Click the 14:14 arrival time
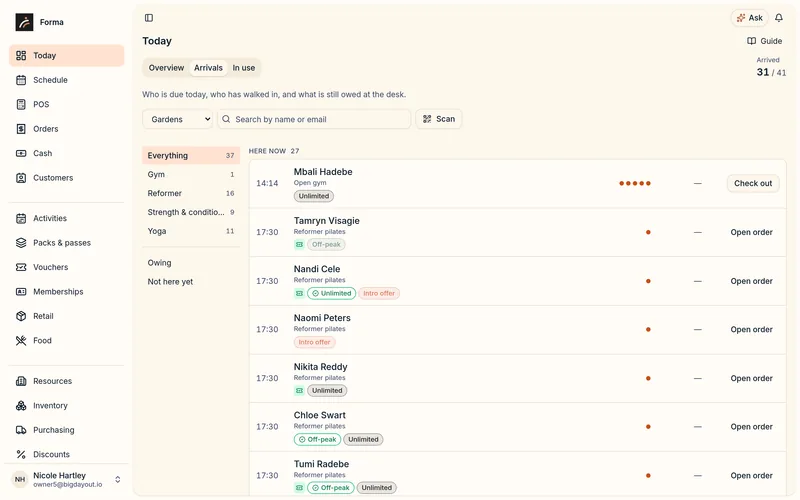 267,183
